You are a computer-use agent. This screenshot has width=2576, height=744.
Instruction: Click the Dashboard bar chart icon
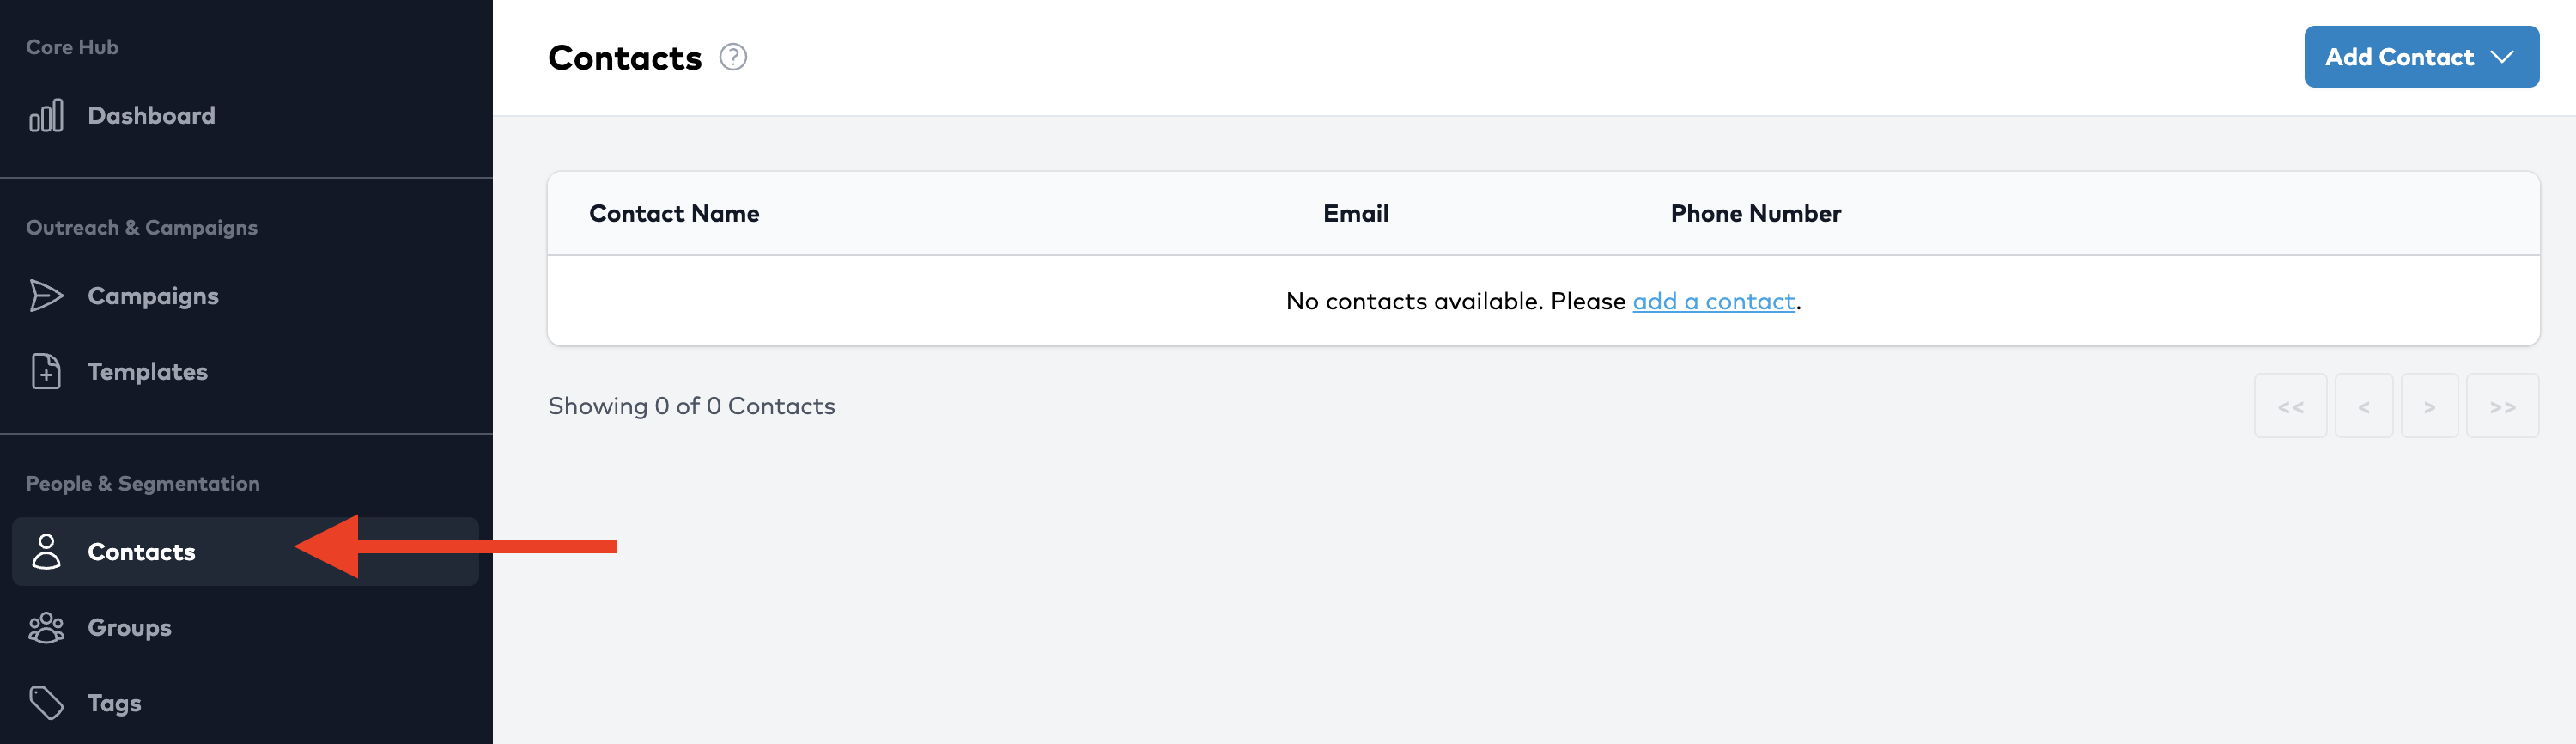(46, 116)
